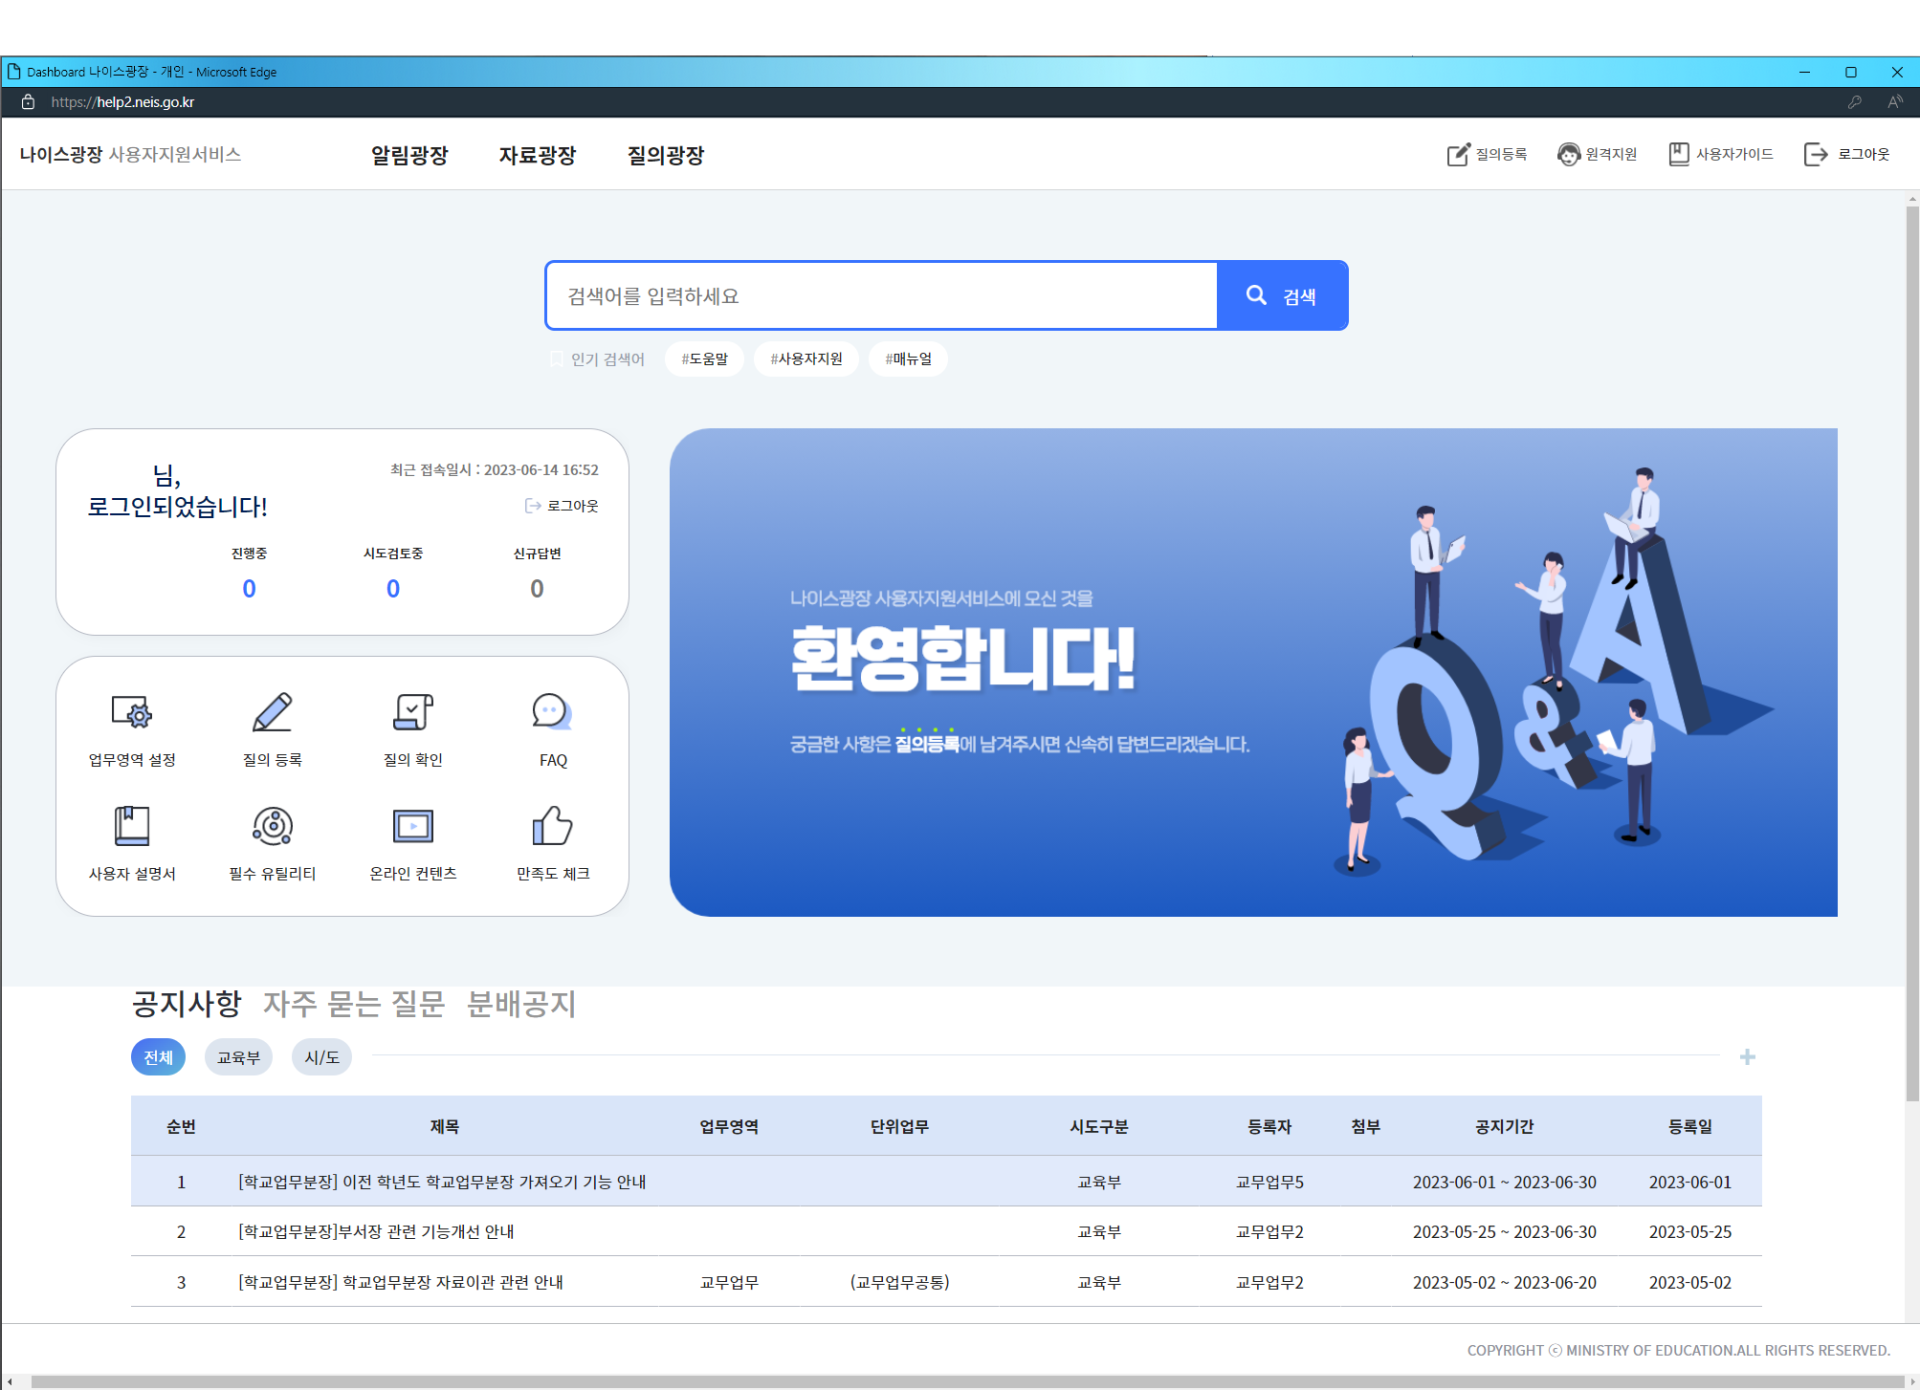Click the blue 검색 button
The image size is (1920, 1390).
click(x=1282, y=296)
